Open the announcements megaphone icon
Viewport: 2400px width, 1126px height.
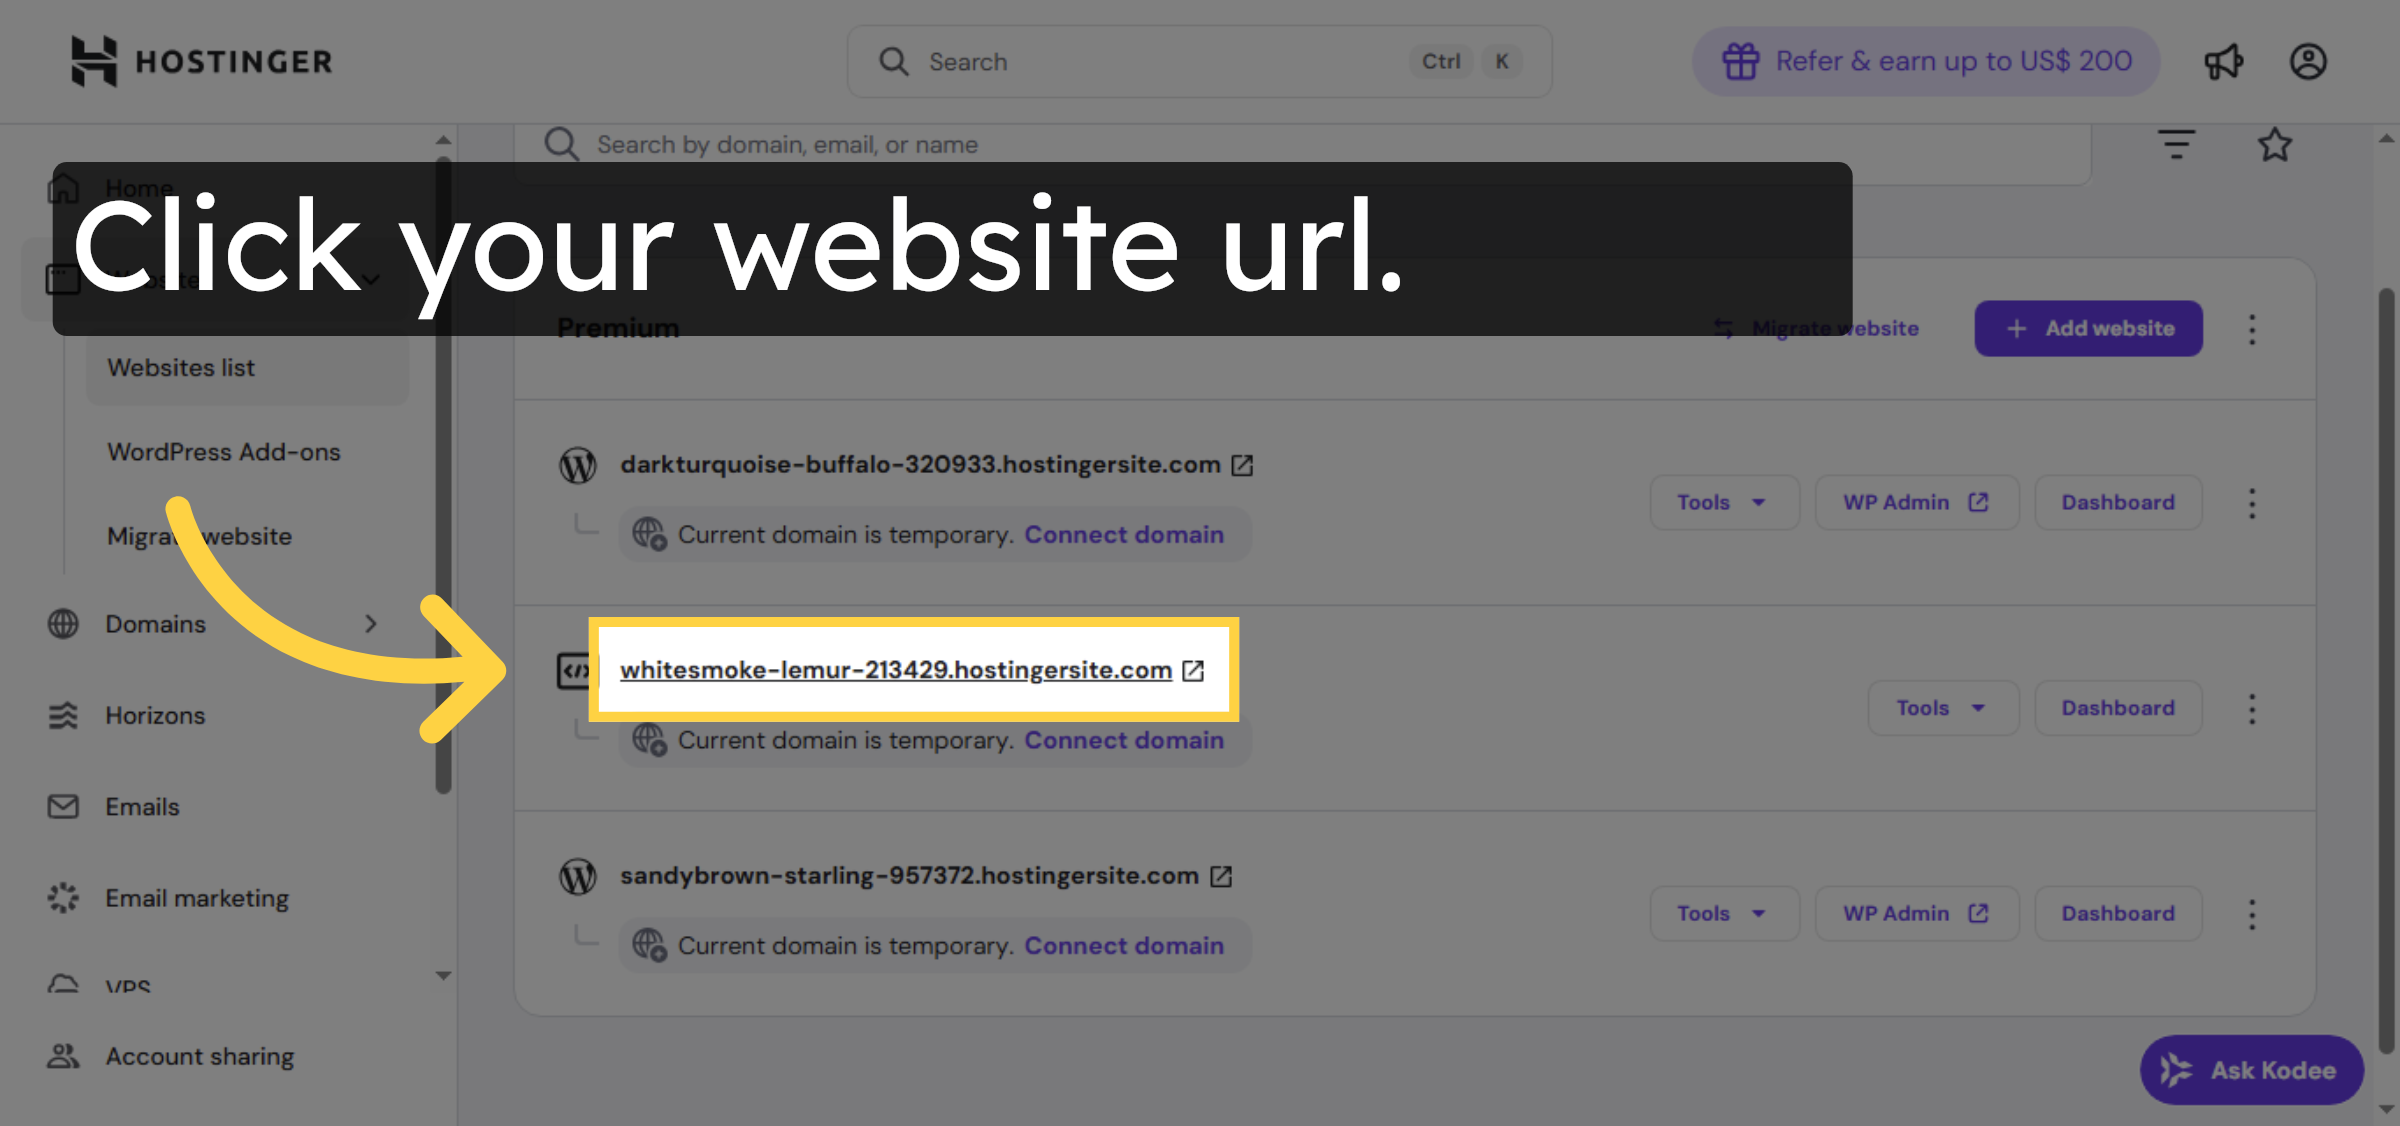tap(2224, 61)
